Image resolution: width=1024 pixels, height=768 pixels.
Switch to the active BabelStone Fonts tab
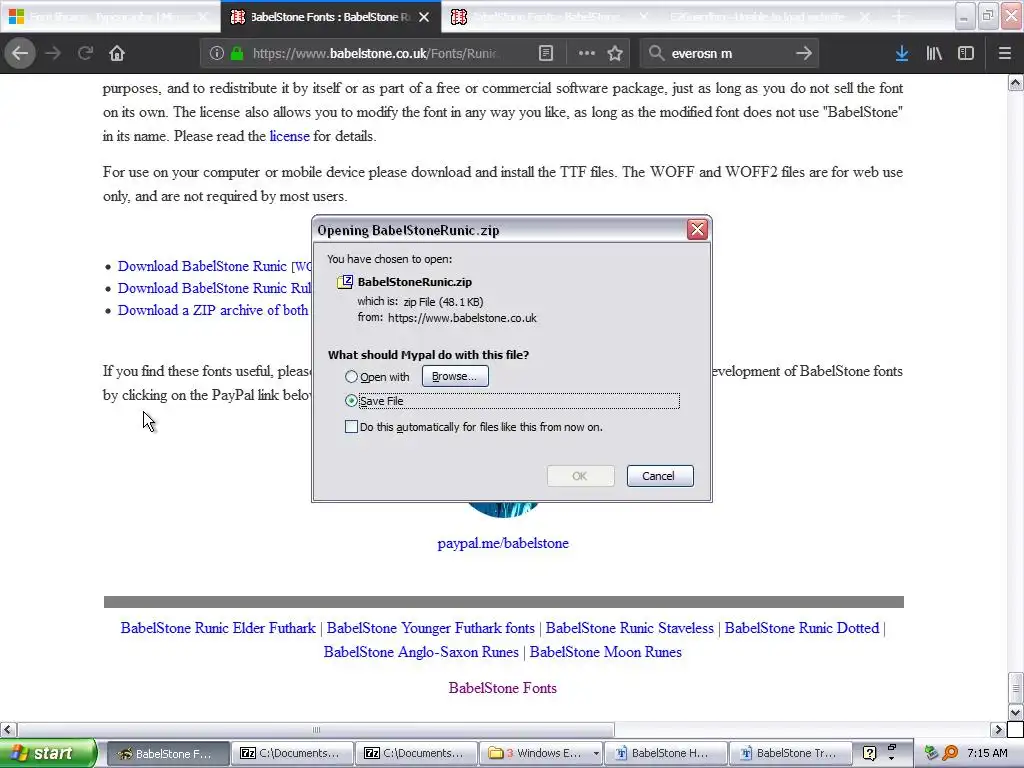click(x=330, y=17)
